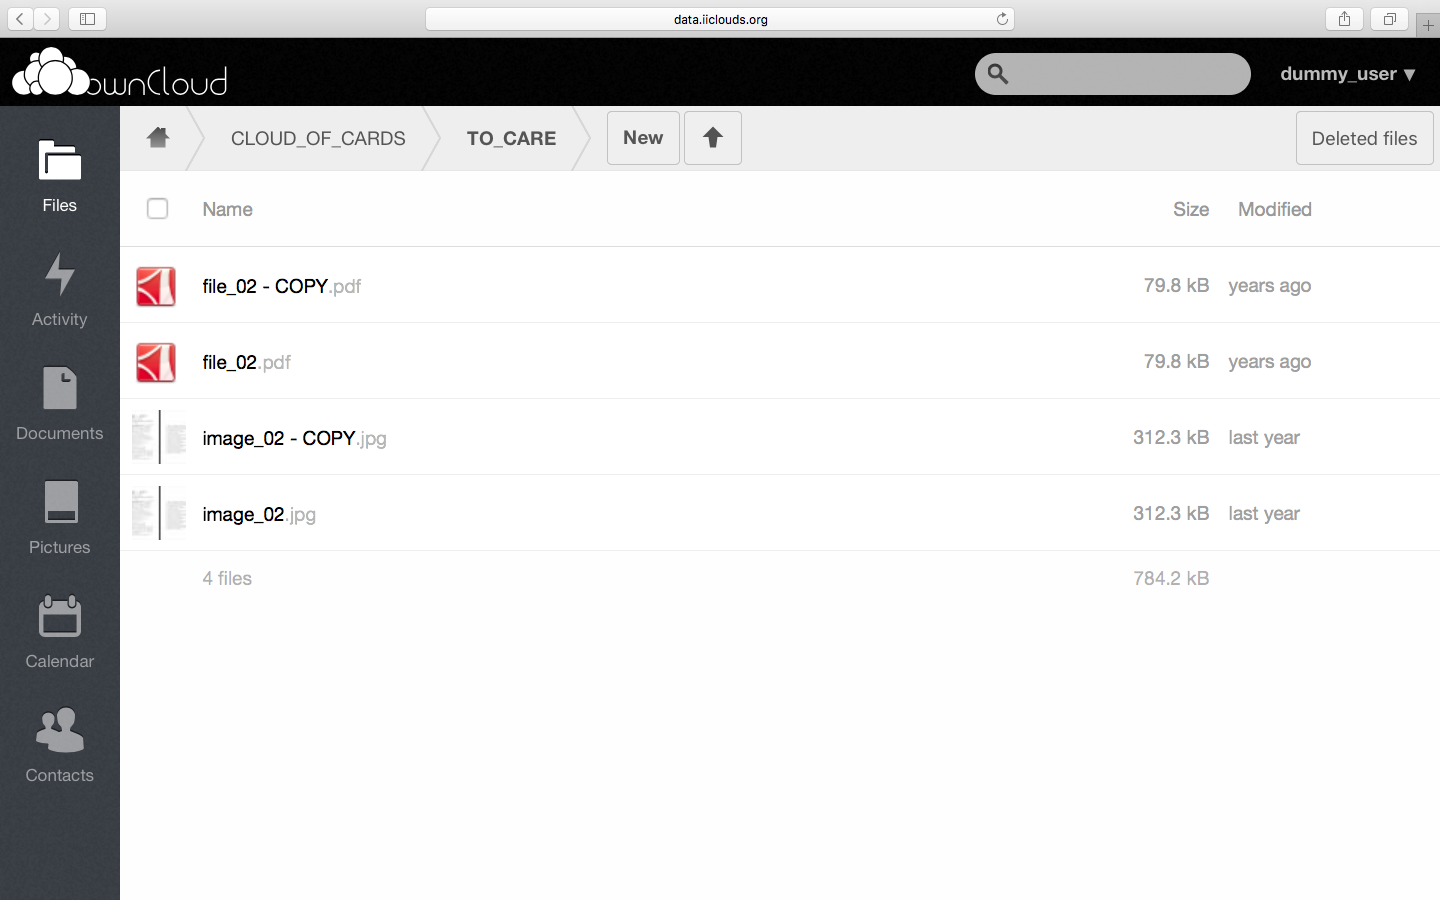
Task: Open the Files section in sidebar
Action: point(60,176)
